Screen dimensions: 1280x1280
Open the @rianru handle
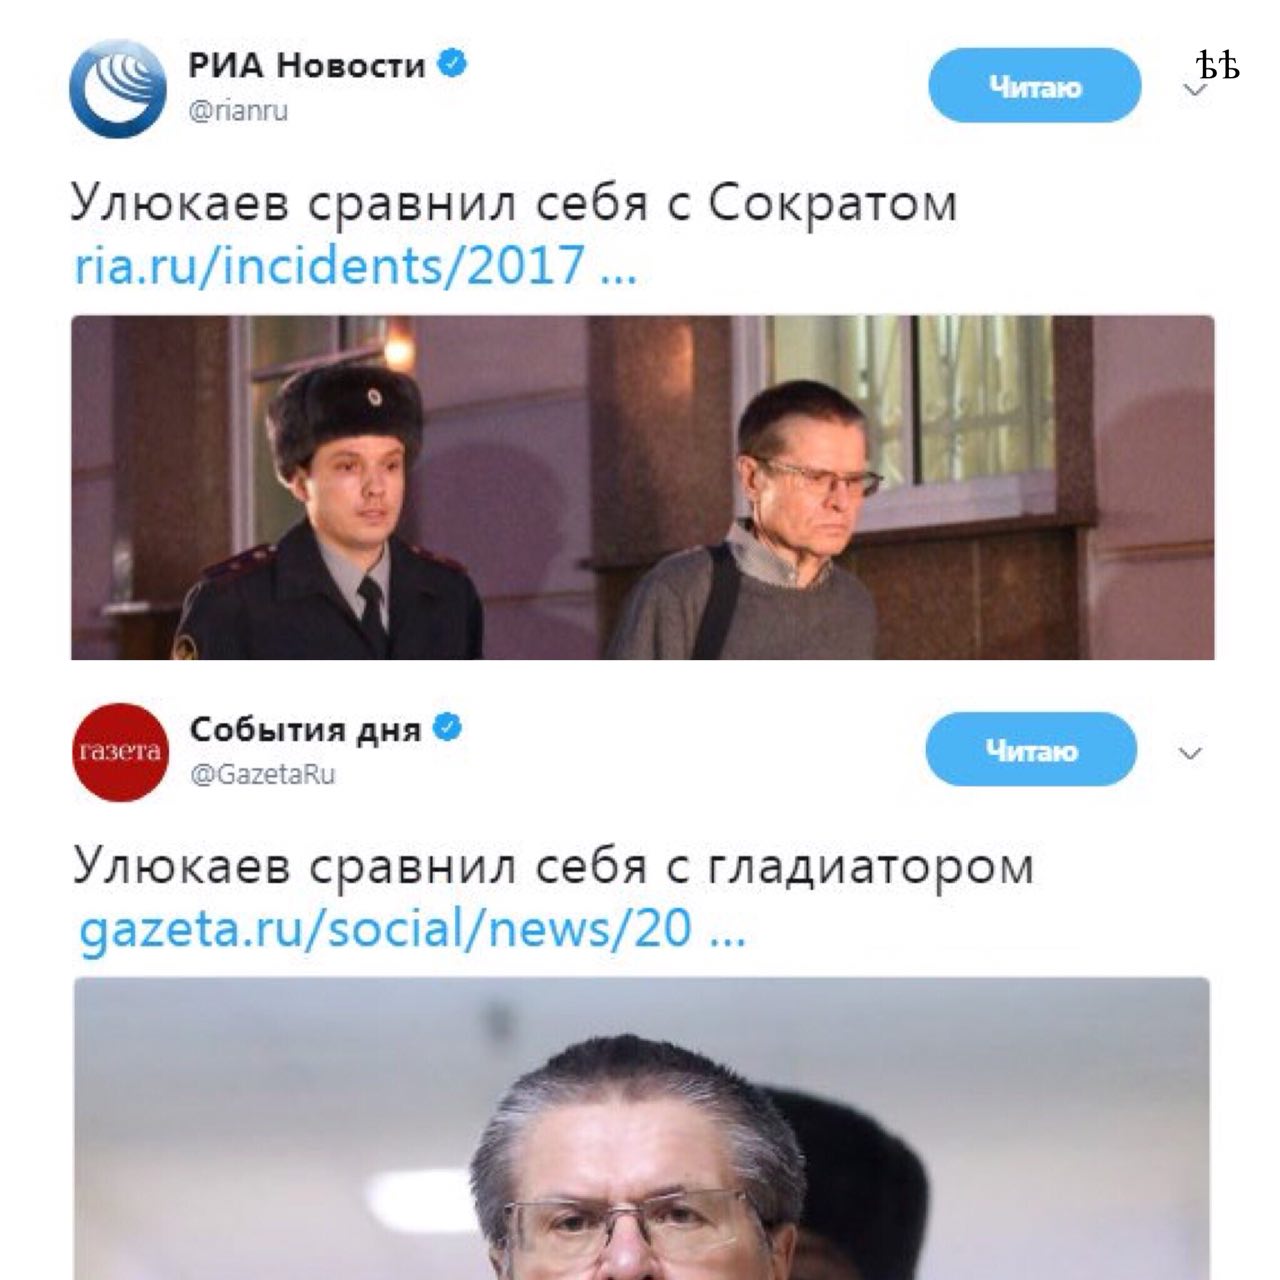pos(238,110)
